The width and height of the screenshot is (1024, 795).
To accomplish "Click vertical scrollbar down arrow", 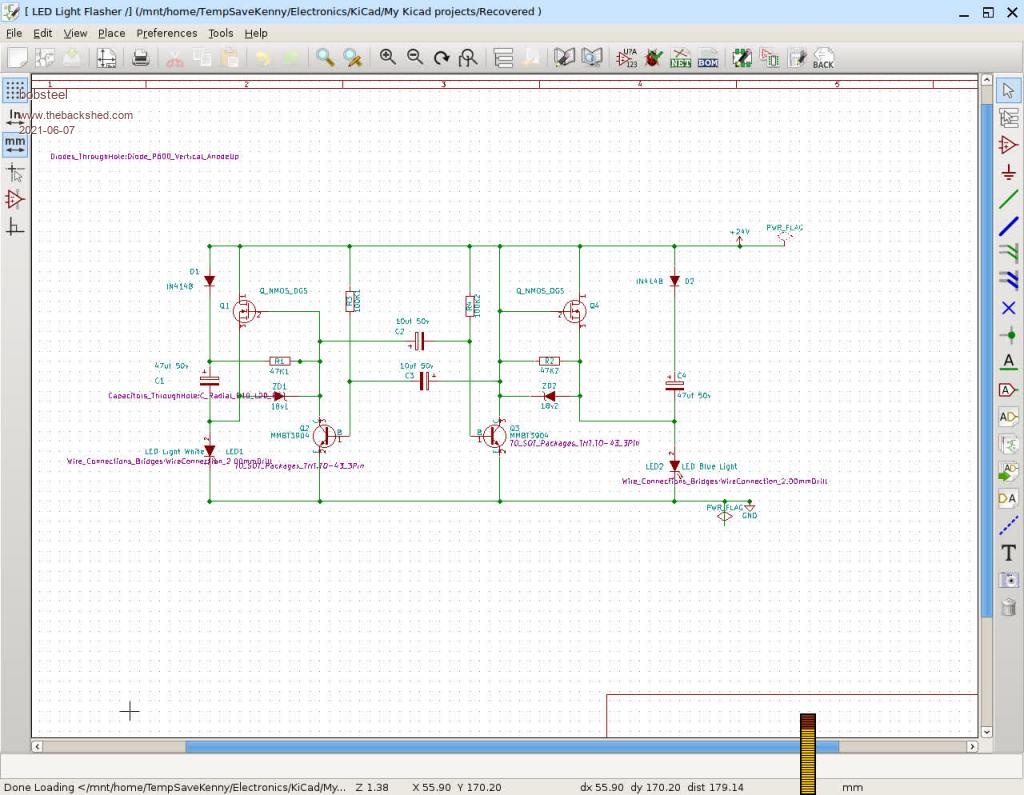I will click(987, 731).
